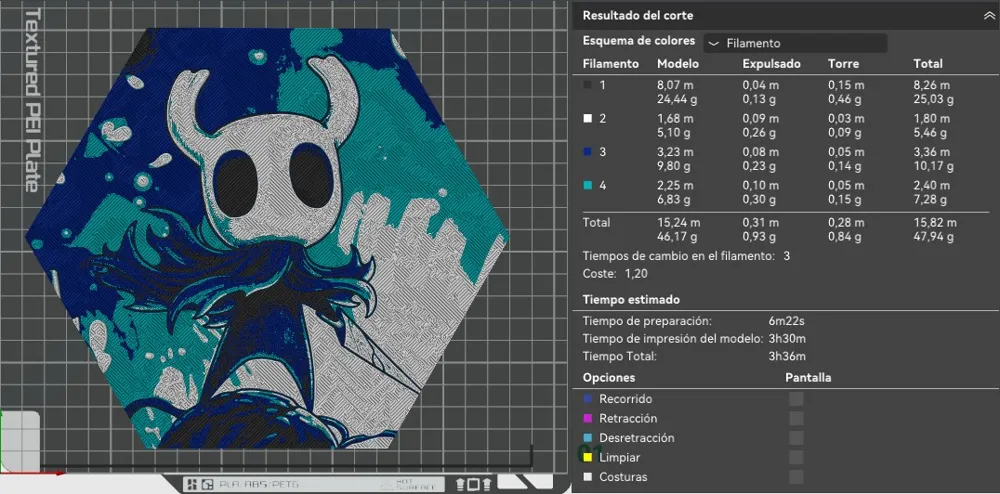Click the filament 2 white color swatch
The width and height of the screenshot is (1000, 494).
tap(587, 119)
